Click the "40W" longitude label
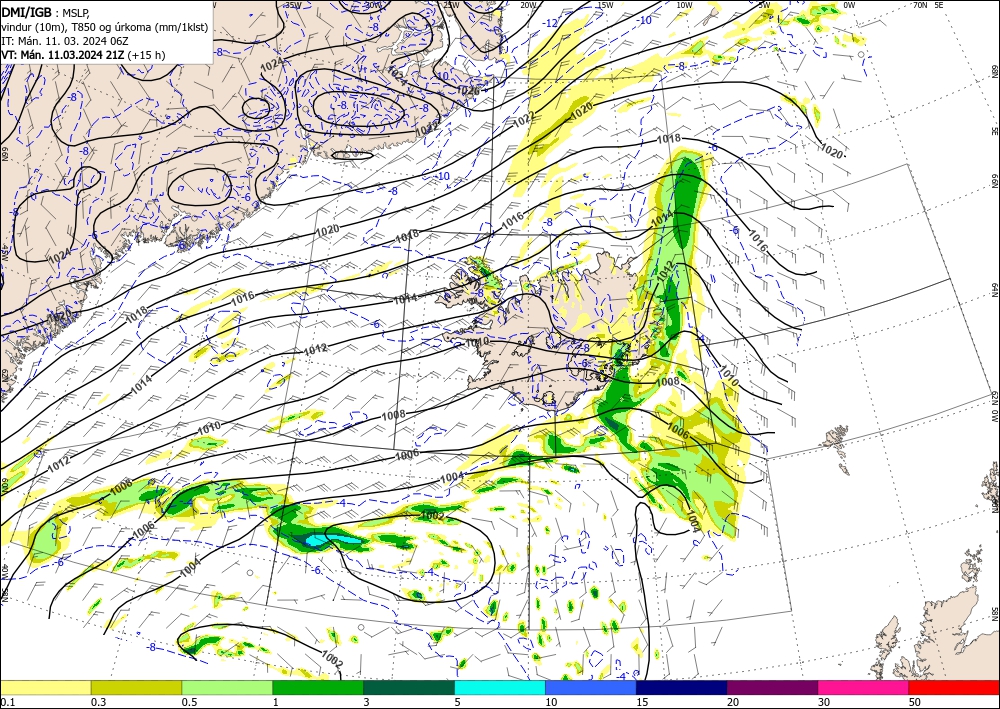Screen dimensions: 1000x709 (5, 571)
